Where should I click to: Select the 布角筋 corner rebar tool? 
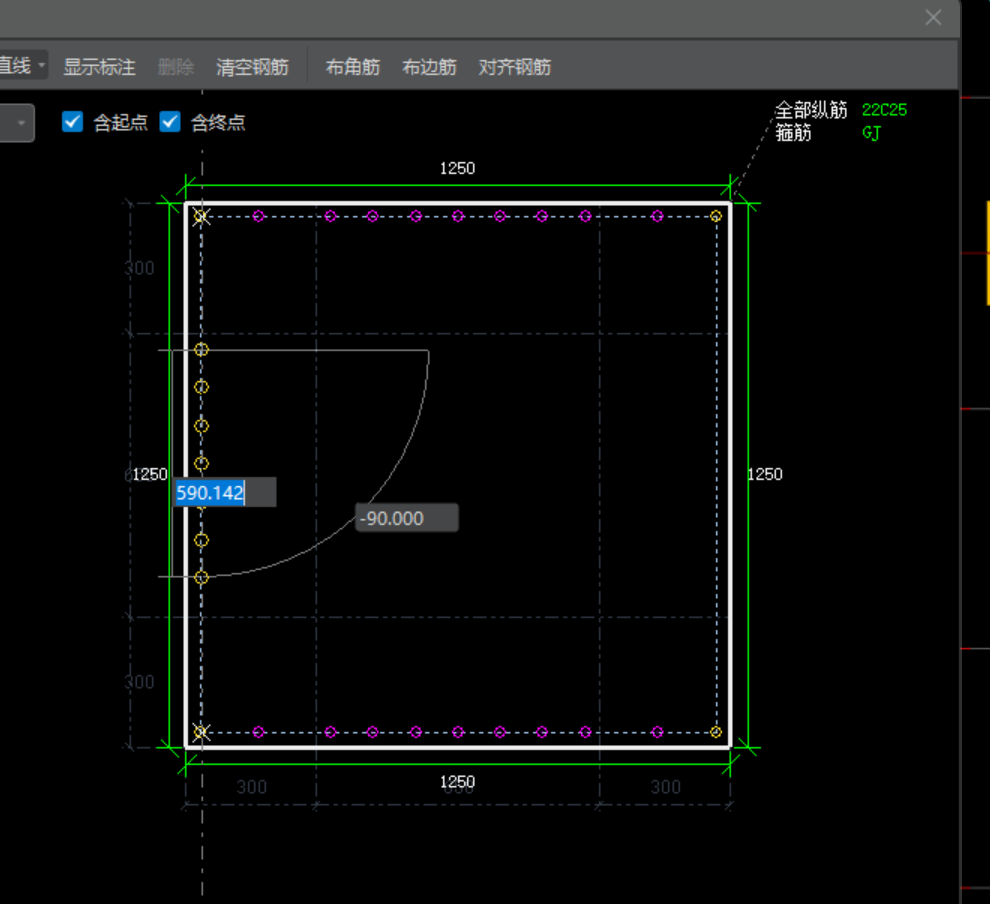coord(352,67)
